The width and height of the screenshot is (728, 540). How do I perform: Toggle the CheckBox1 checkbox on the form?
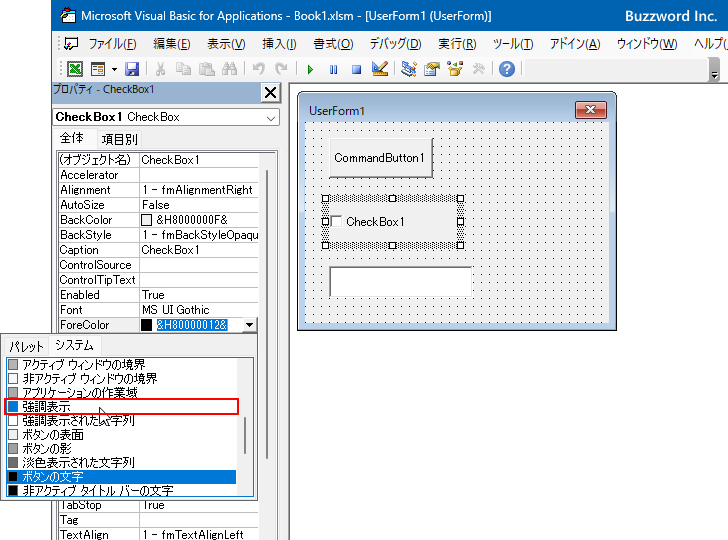[337, 221]
